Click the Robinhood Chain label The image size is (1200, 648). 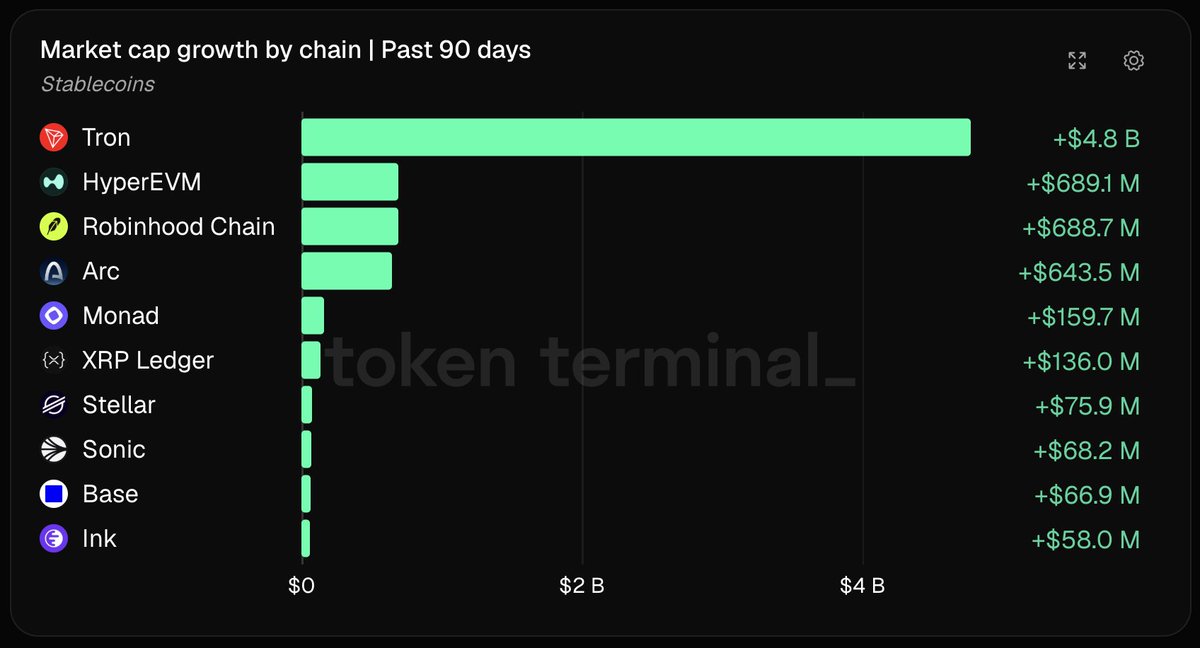click(x=178, y=227)
